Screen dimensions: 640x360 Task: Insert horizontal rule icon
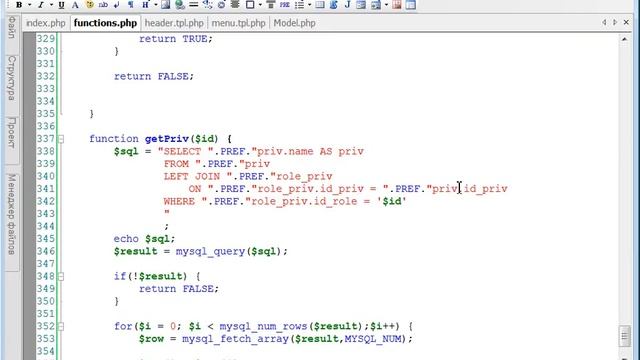[193, 5]
